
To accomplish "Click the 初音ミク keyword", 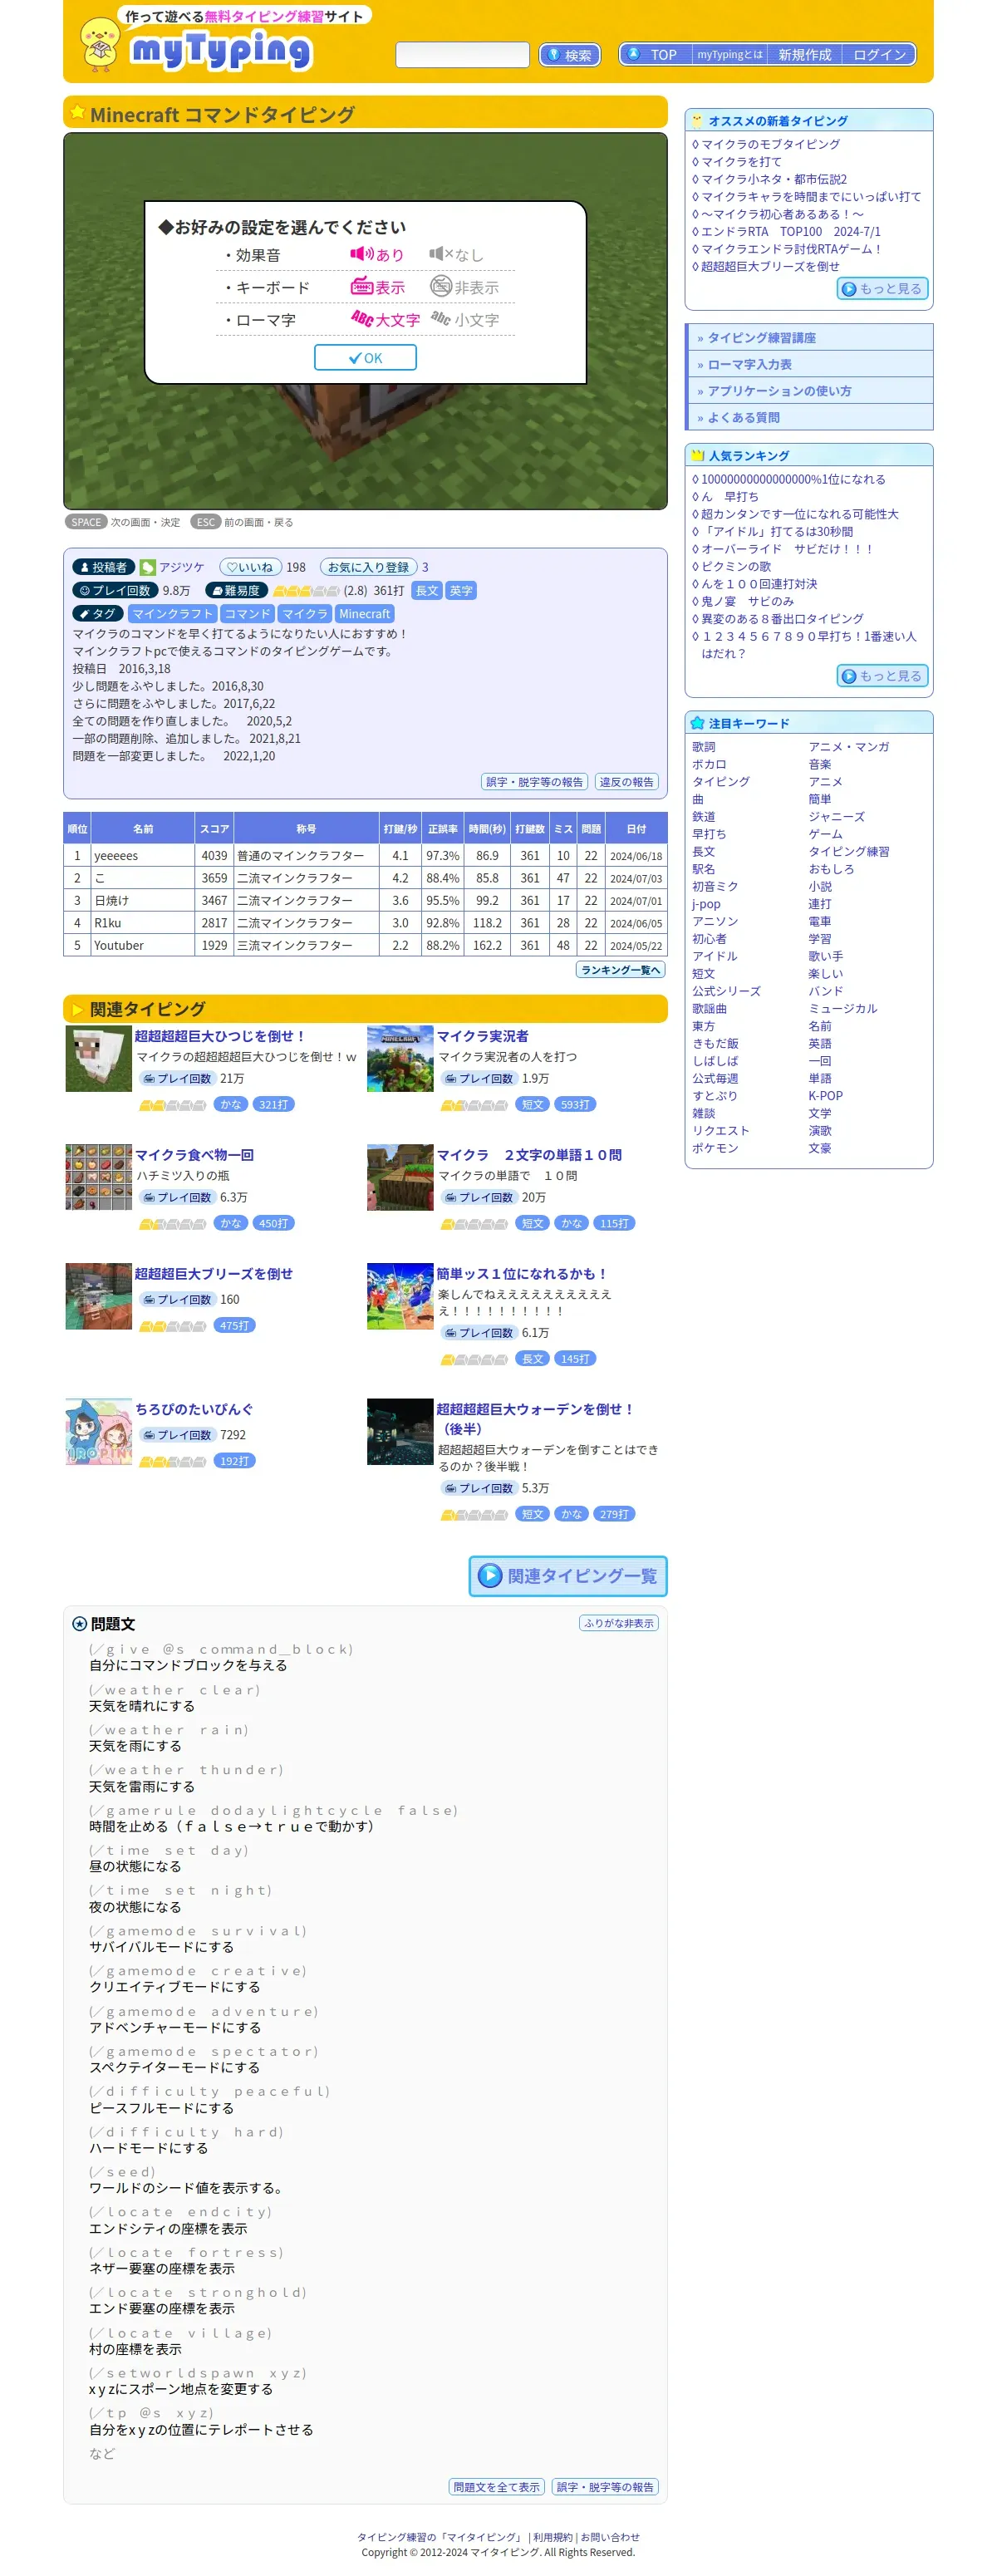I will point(714,886).
